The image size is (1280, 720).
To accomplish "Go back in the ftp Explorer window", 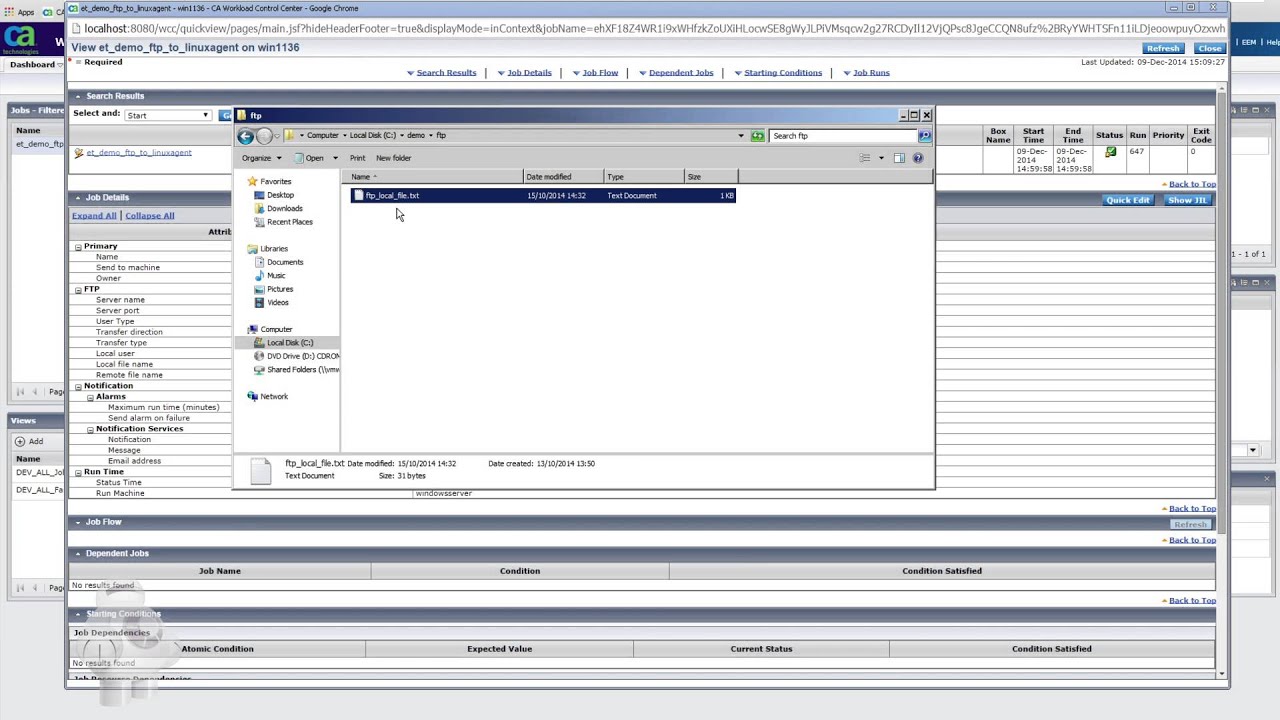I will coord(246,136).
